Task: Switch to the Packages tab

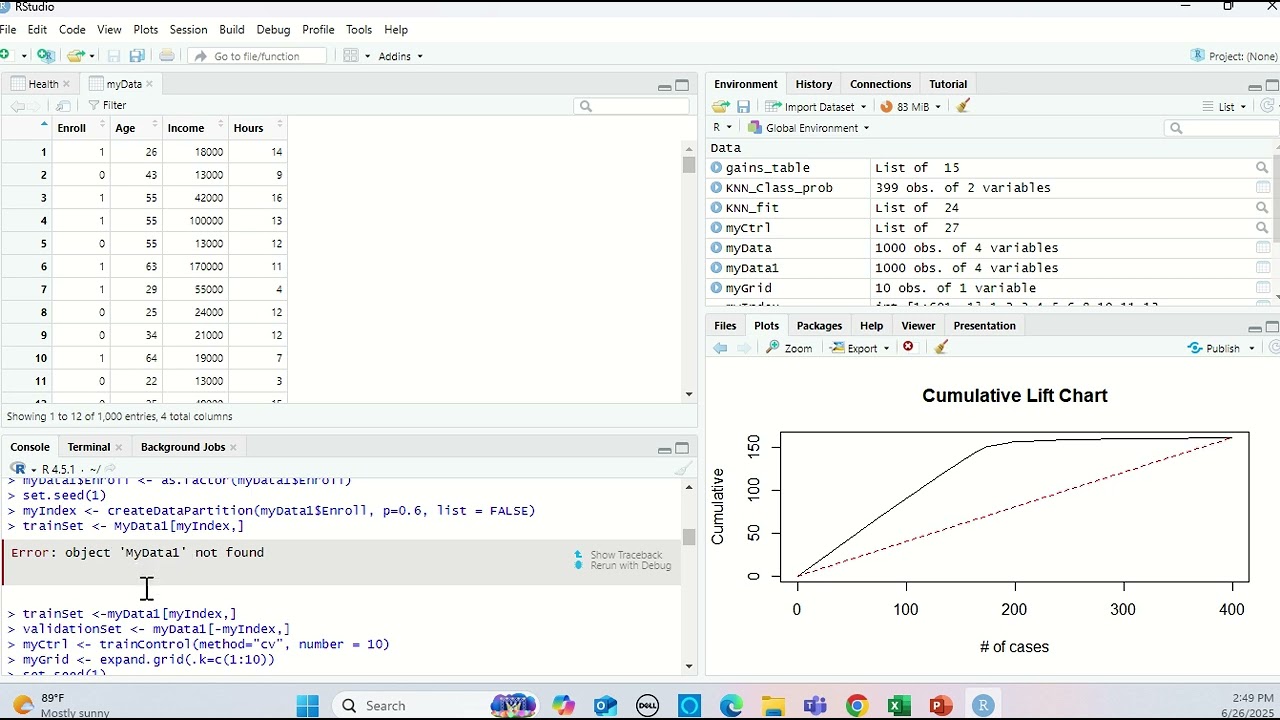Action: pyautogui.click(x=819, y=326)
